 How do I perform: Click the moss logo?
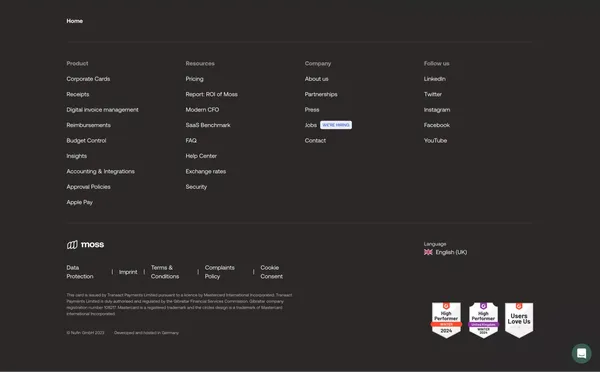pos(85,245)
